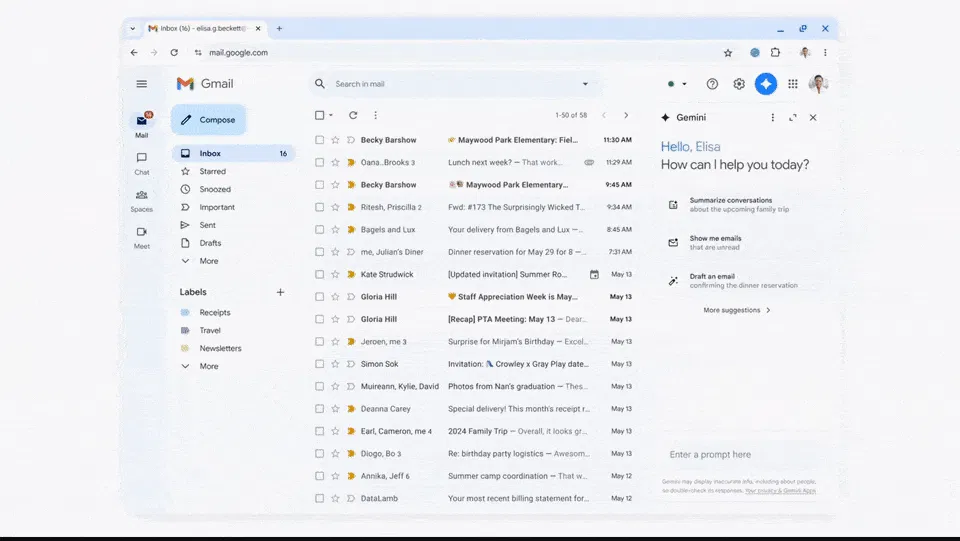Screen dimensions: 960x541
Task: Toggle importance marker on Diogo, Bo email
Action: [x=351, y=453]
